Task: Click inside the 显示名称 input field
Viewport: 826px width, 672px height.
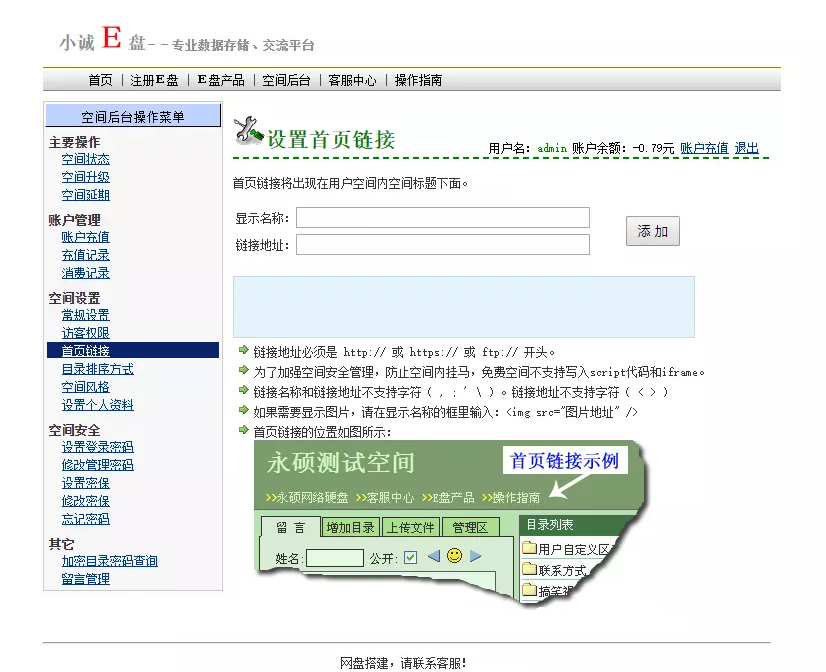Action: (x=440, y=217)
